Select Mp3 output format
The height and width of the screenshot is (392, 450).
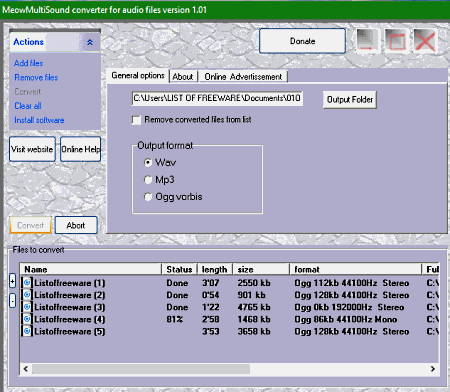pyautogui.click(x=148, y=180)
